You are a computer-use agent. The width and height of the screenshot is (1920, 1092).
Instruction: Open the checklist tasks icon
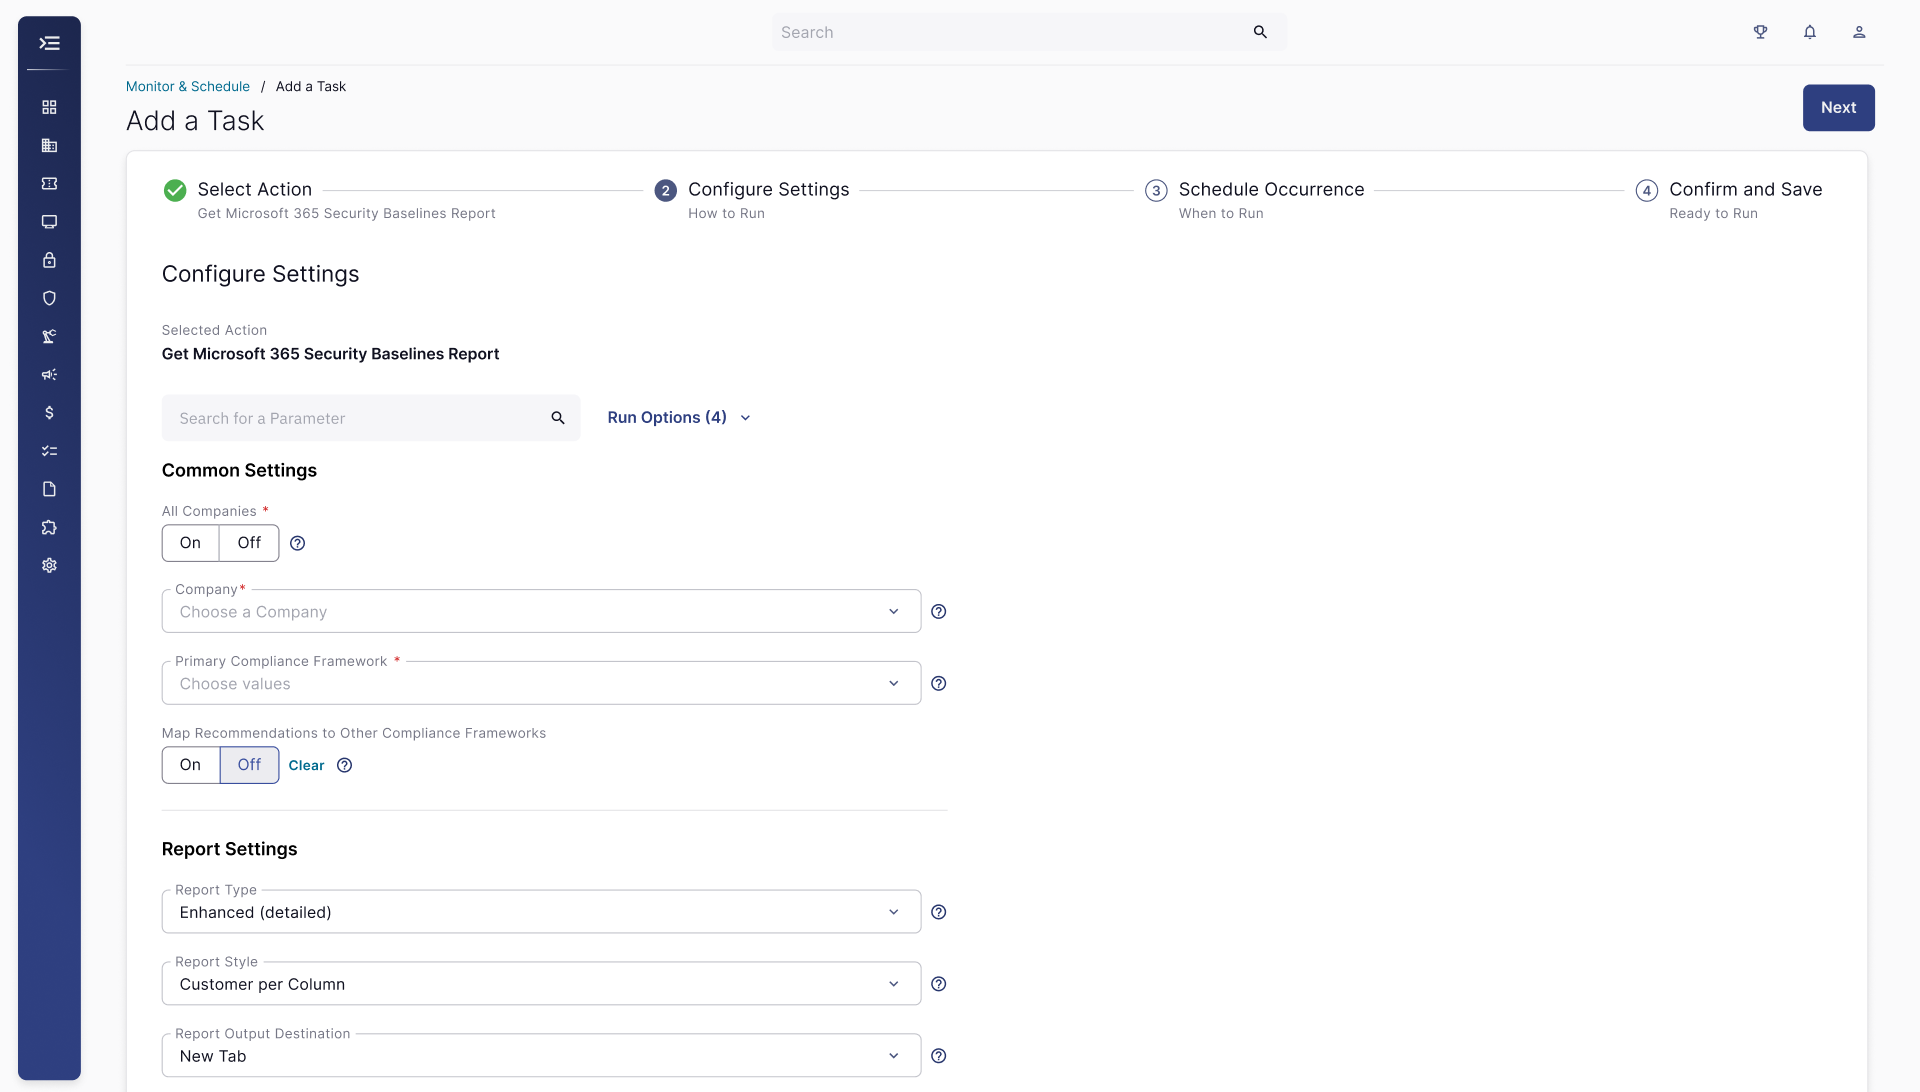click(x=49, y=451)
